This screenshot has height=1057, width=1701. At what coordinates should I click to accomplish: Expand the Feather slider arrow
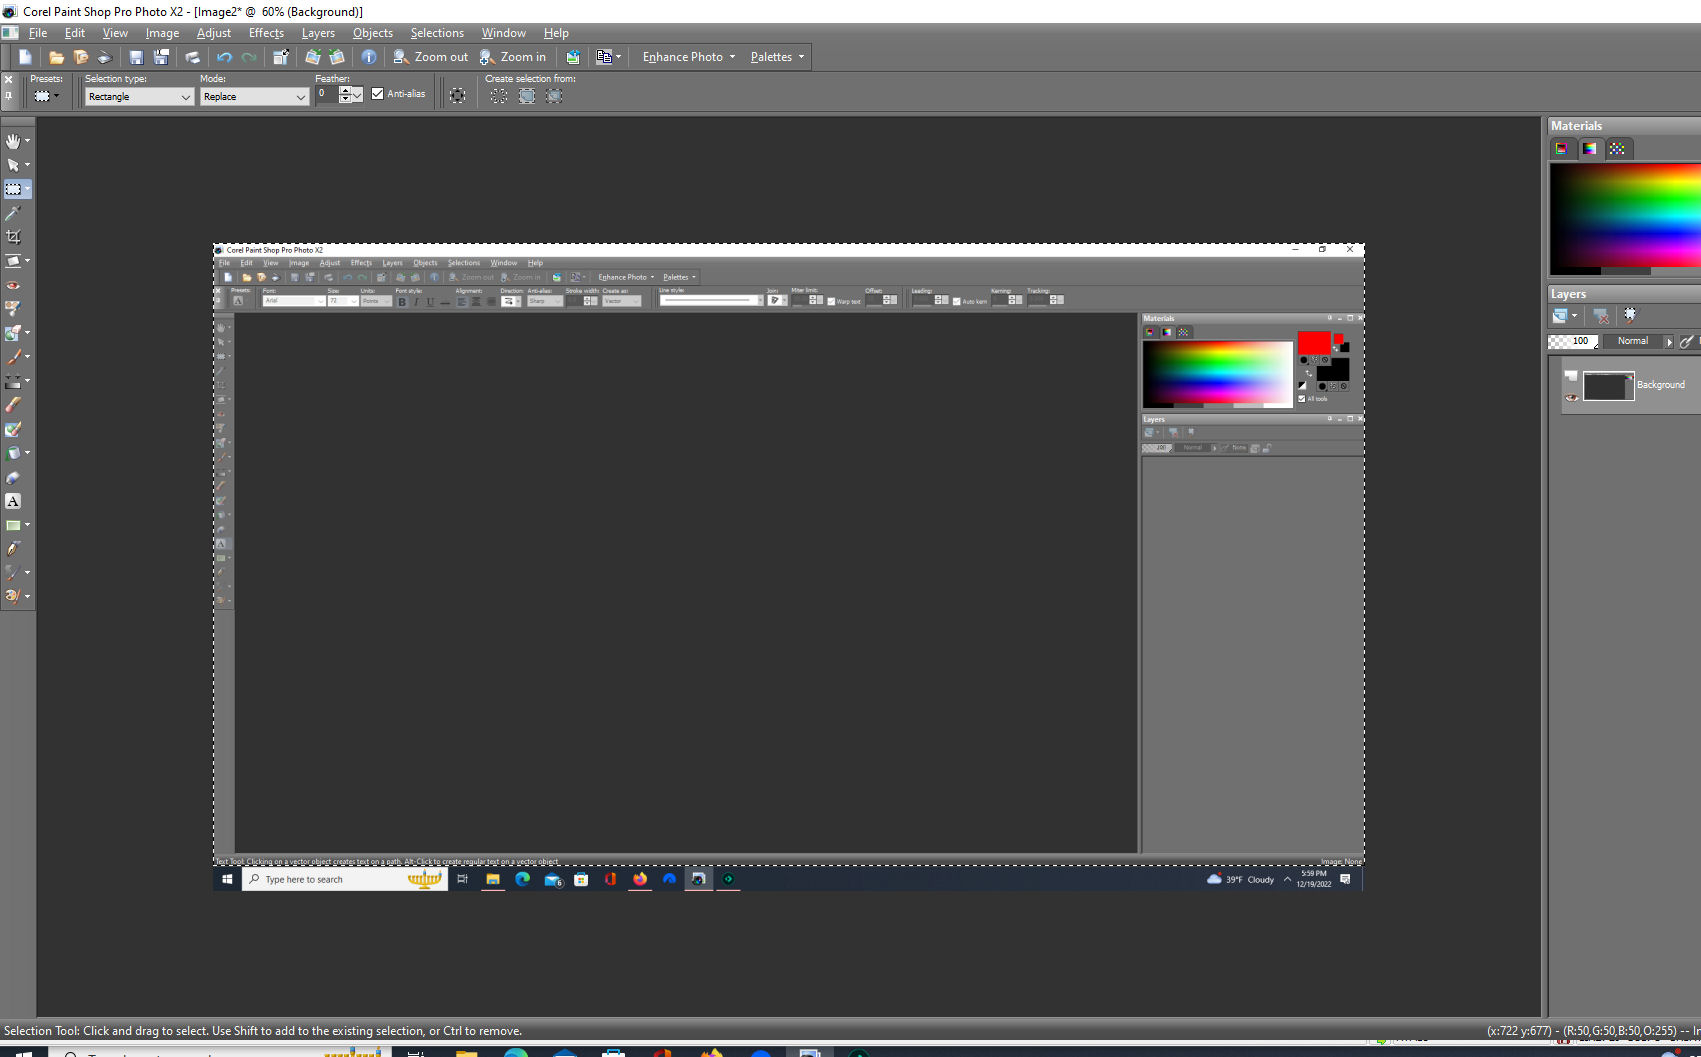[357, 95]
